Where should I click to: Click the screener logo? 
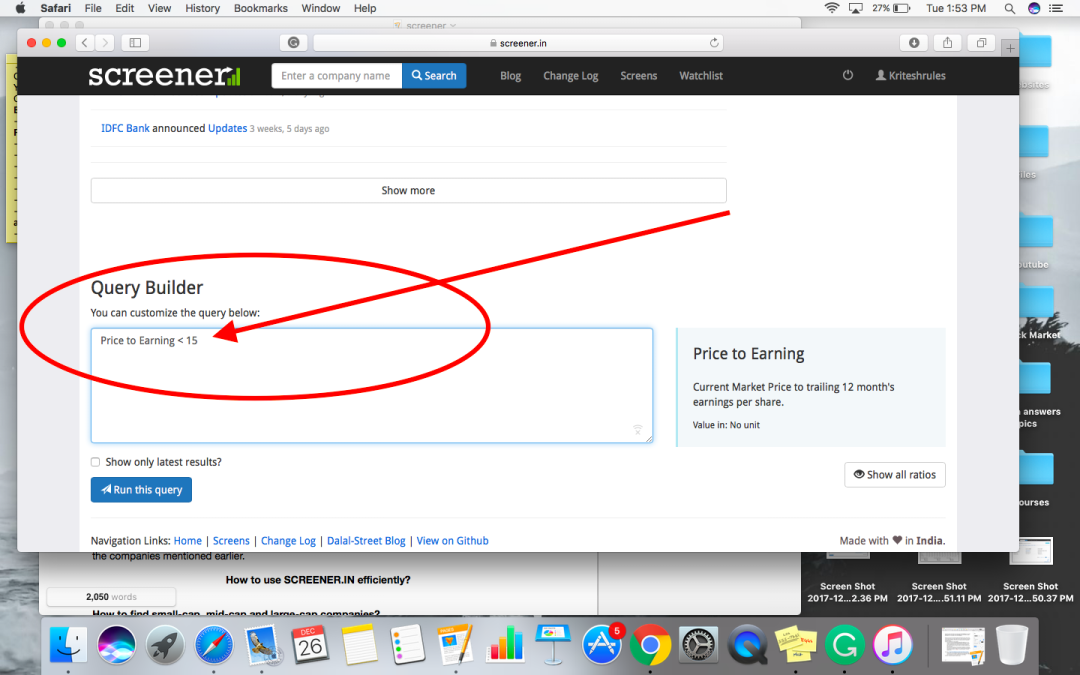tap(165, 76)
